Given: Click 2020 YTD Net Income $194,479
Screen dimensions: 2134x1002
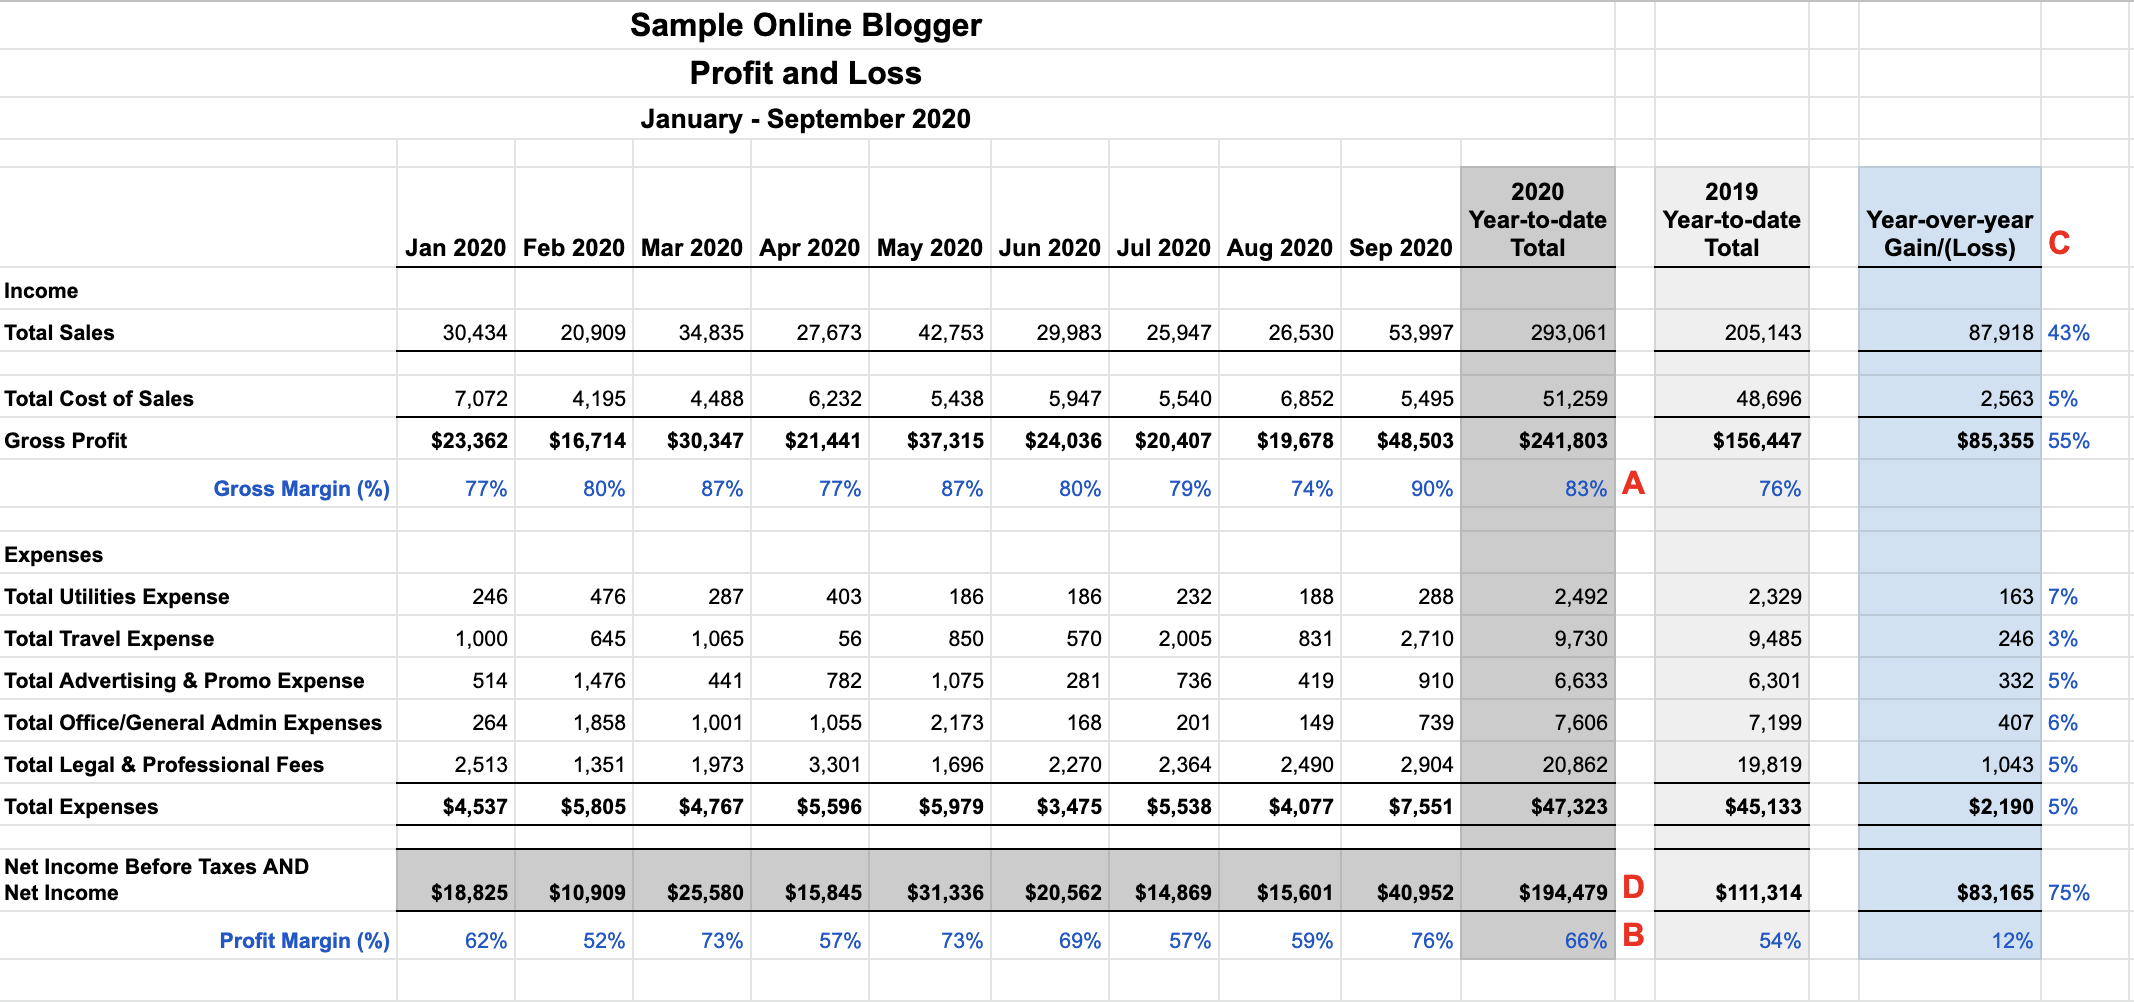Looking at the screenshot, I should point(1563,893).
